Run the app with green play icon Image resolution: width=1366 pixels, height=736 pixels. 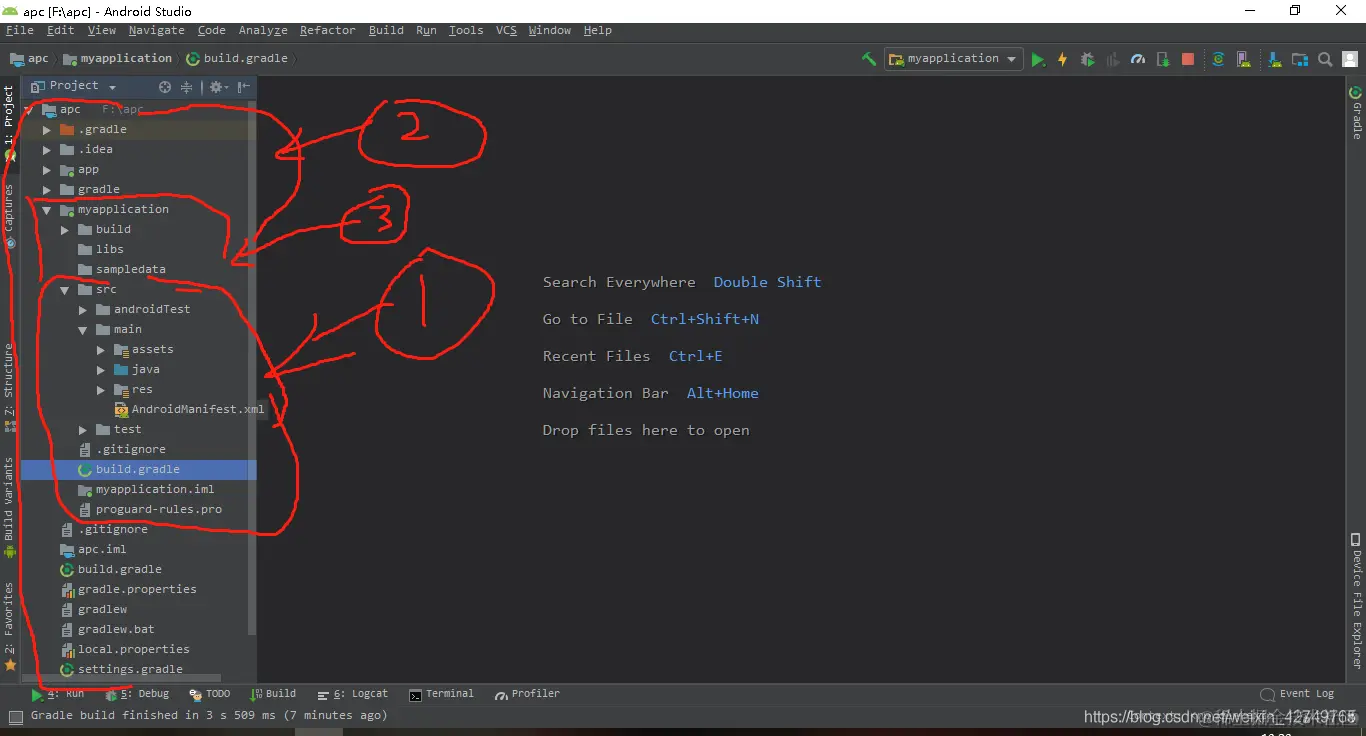pos(1038,59)
